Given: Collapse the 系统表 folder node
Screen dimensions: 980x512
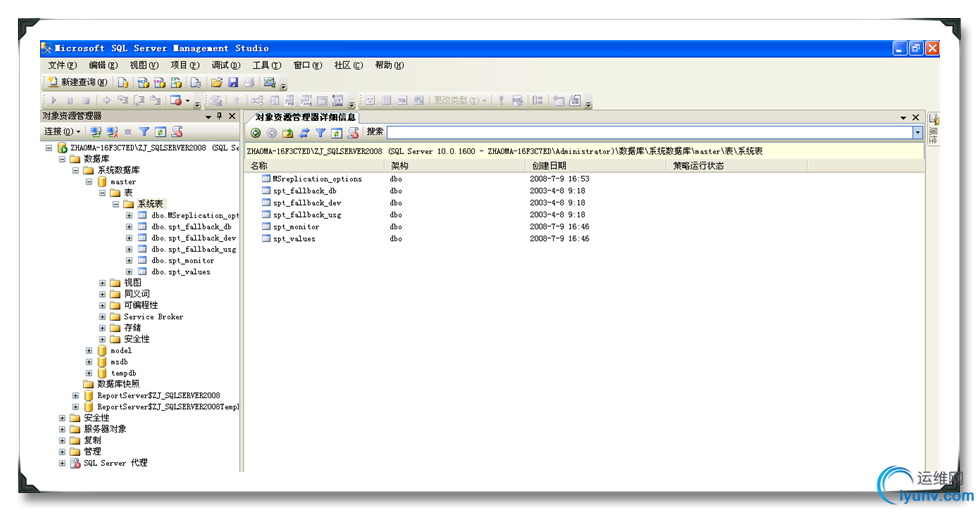Looking at the screenshot, I should coord(116,204).
